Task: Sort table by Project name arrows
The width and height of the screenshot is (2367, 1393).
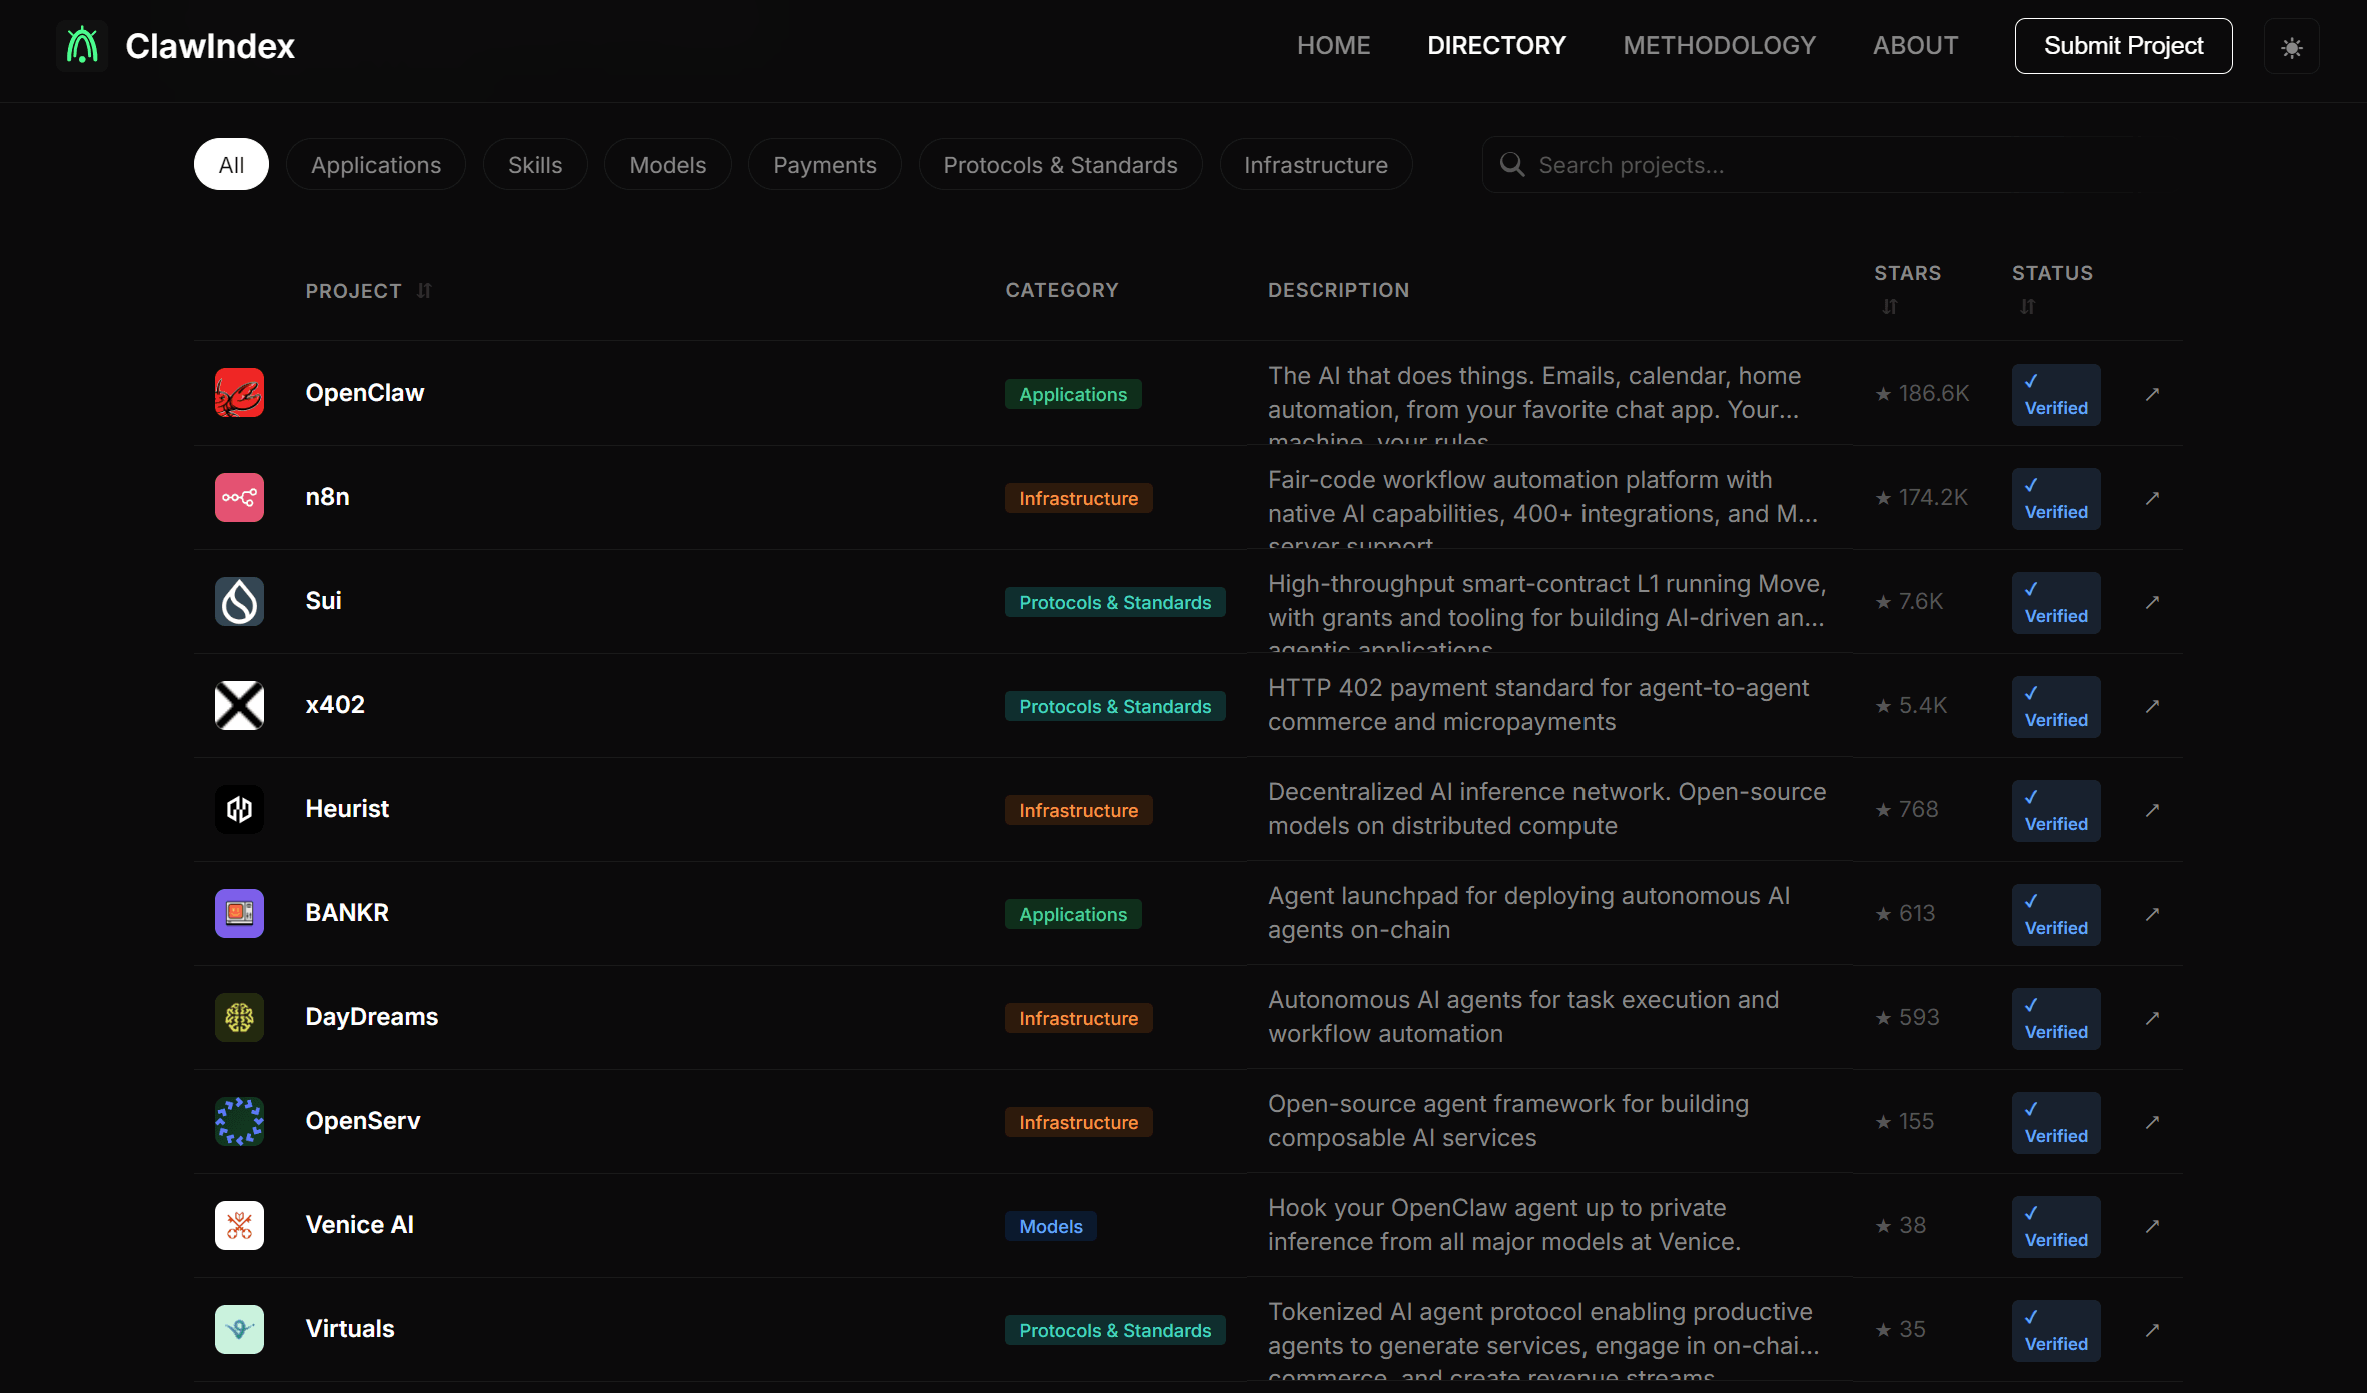Action: pyautogui.click(x=424, y=291)
